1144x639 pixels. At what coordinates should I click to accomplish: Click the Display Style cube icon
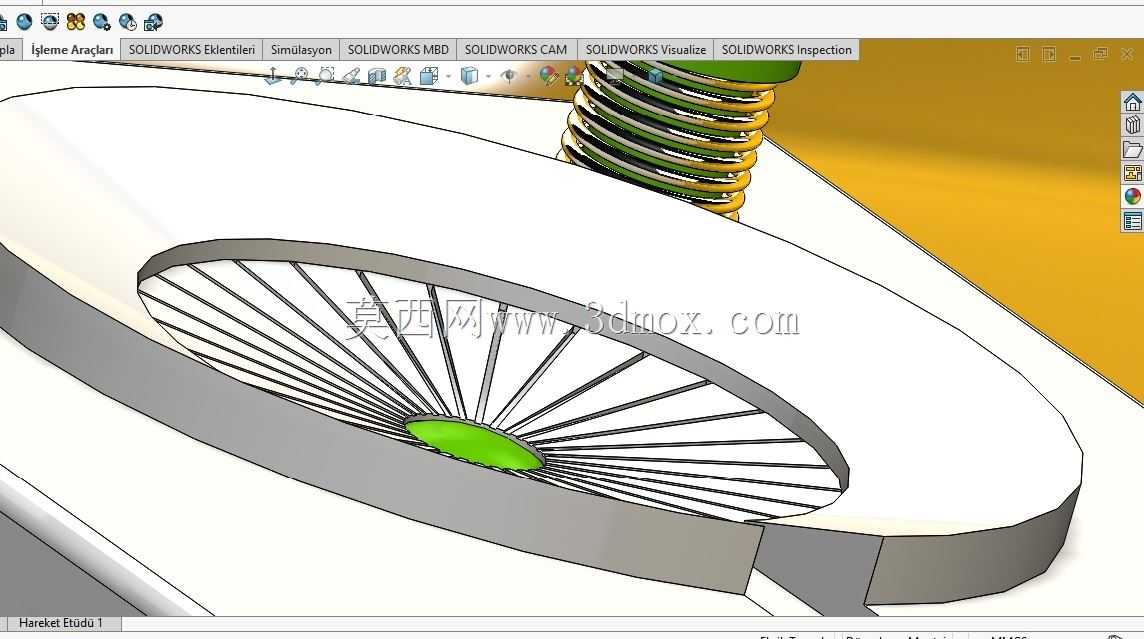pos(469,76)
